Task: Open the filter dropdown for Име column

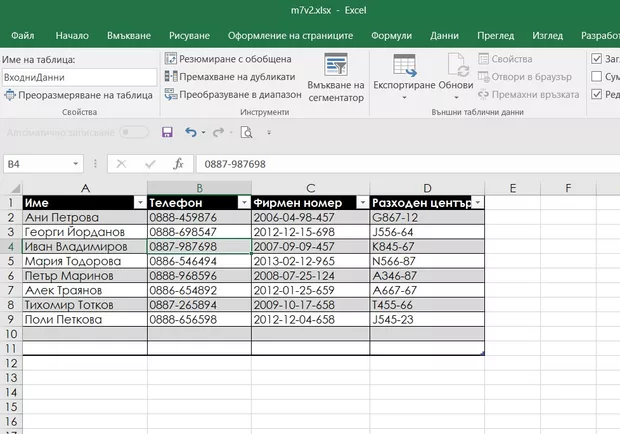Action: point(138,203)
